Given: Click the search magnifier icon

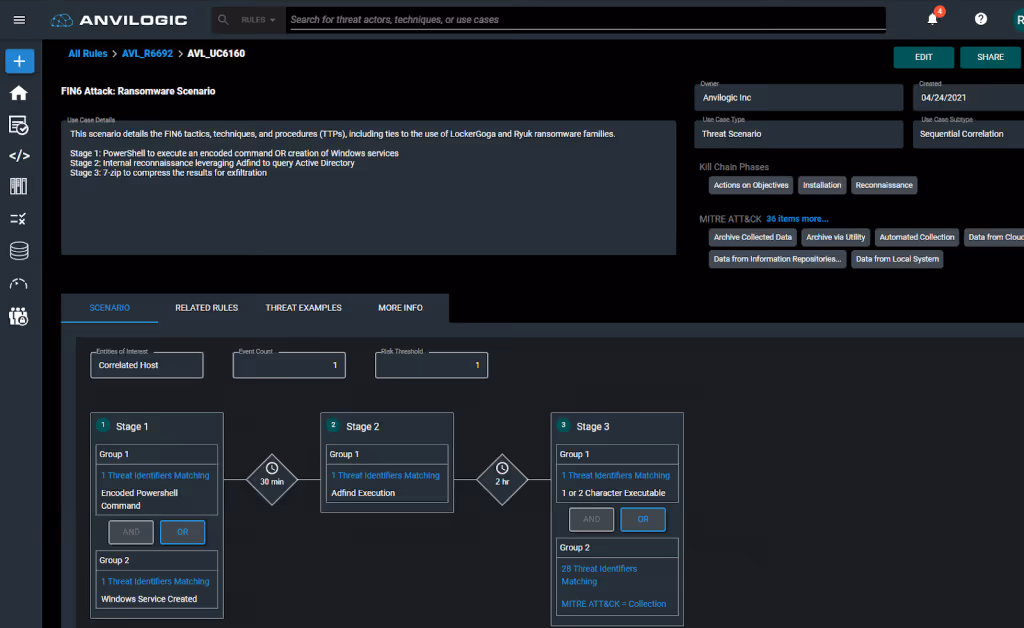Looking at the screenshot, I should tap(223, 20).
